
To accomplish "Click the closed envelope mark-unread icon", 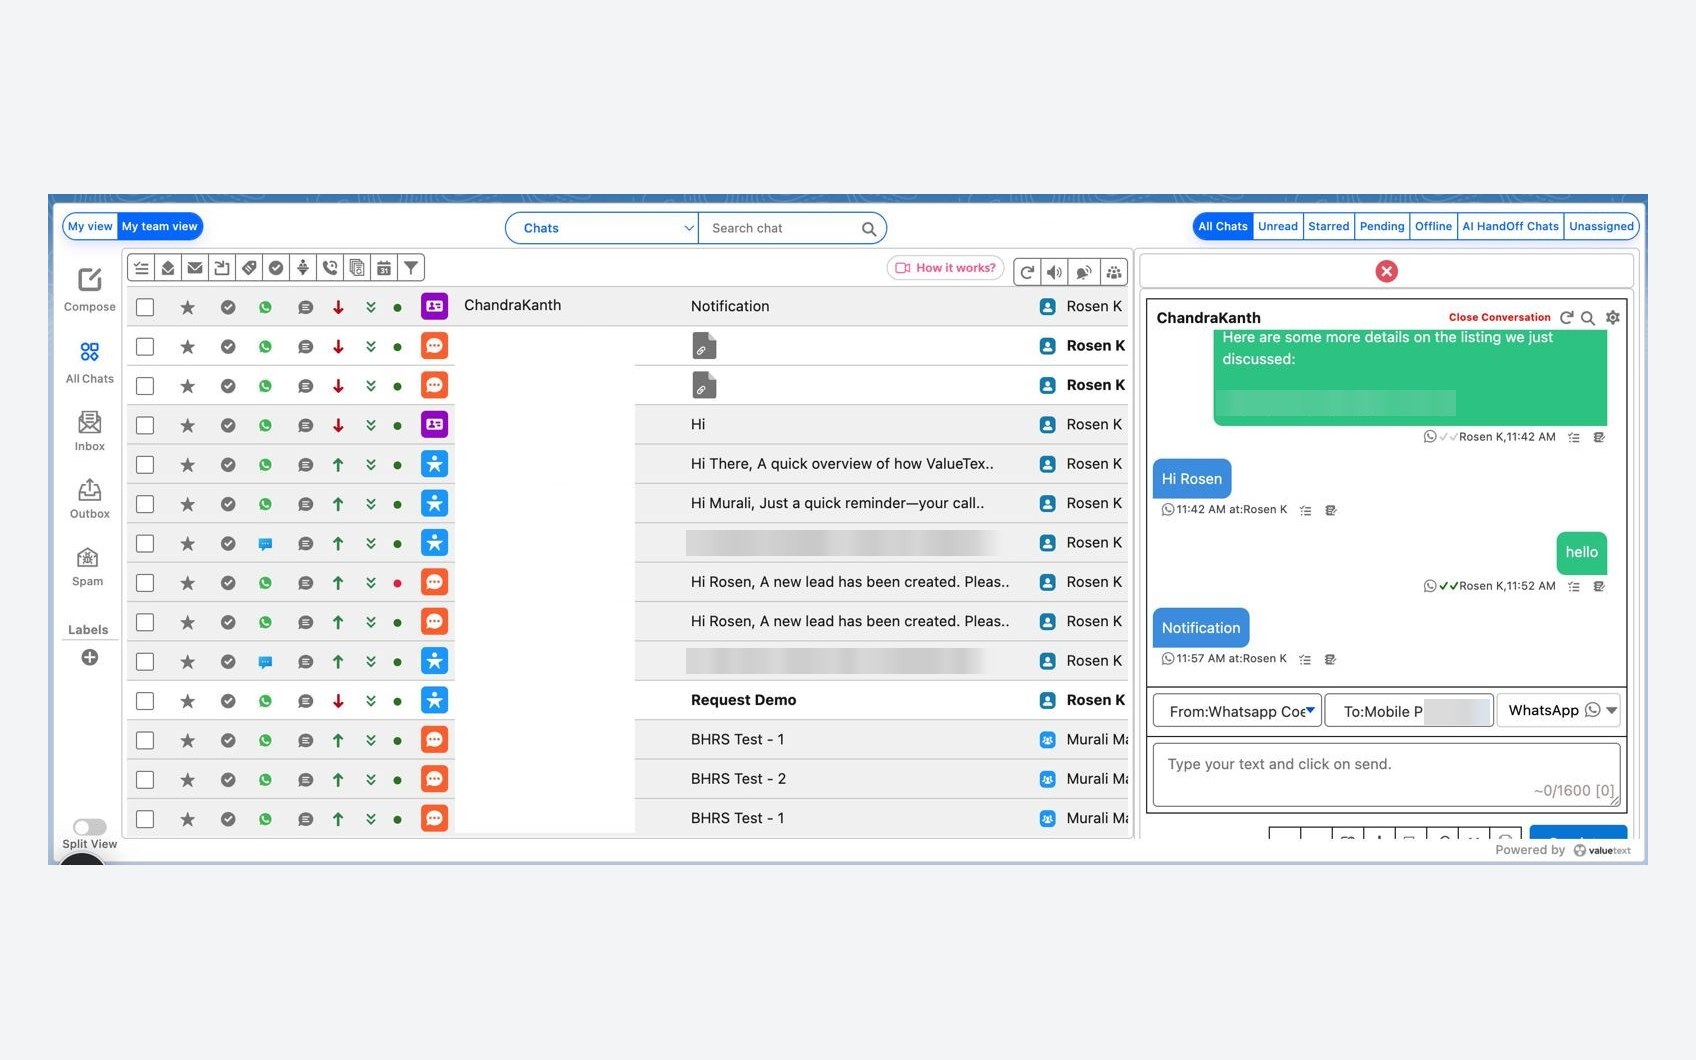I will [x=195, y=268].
